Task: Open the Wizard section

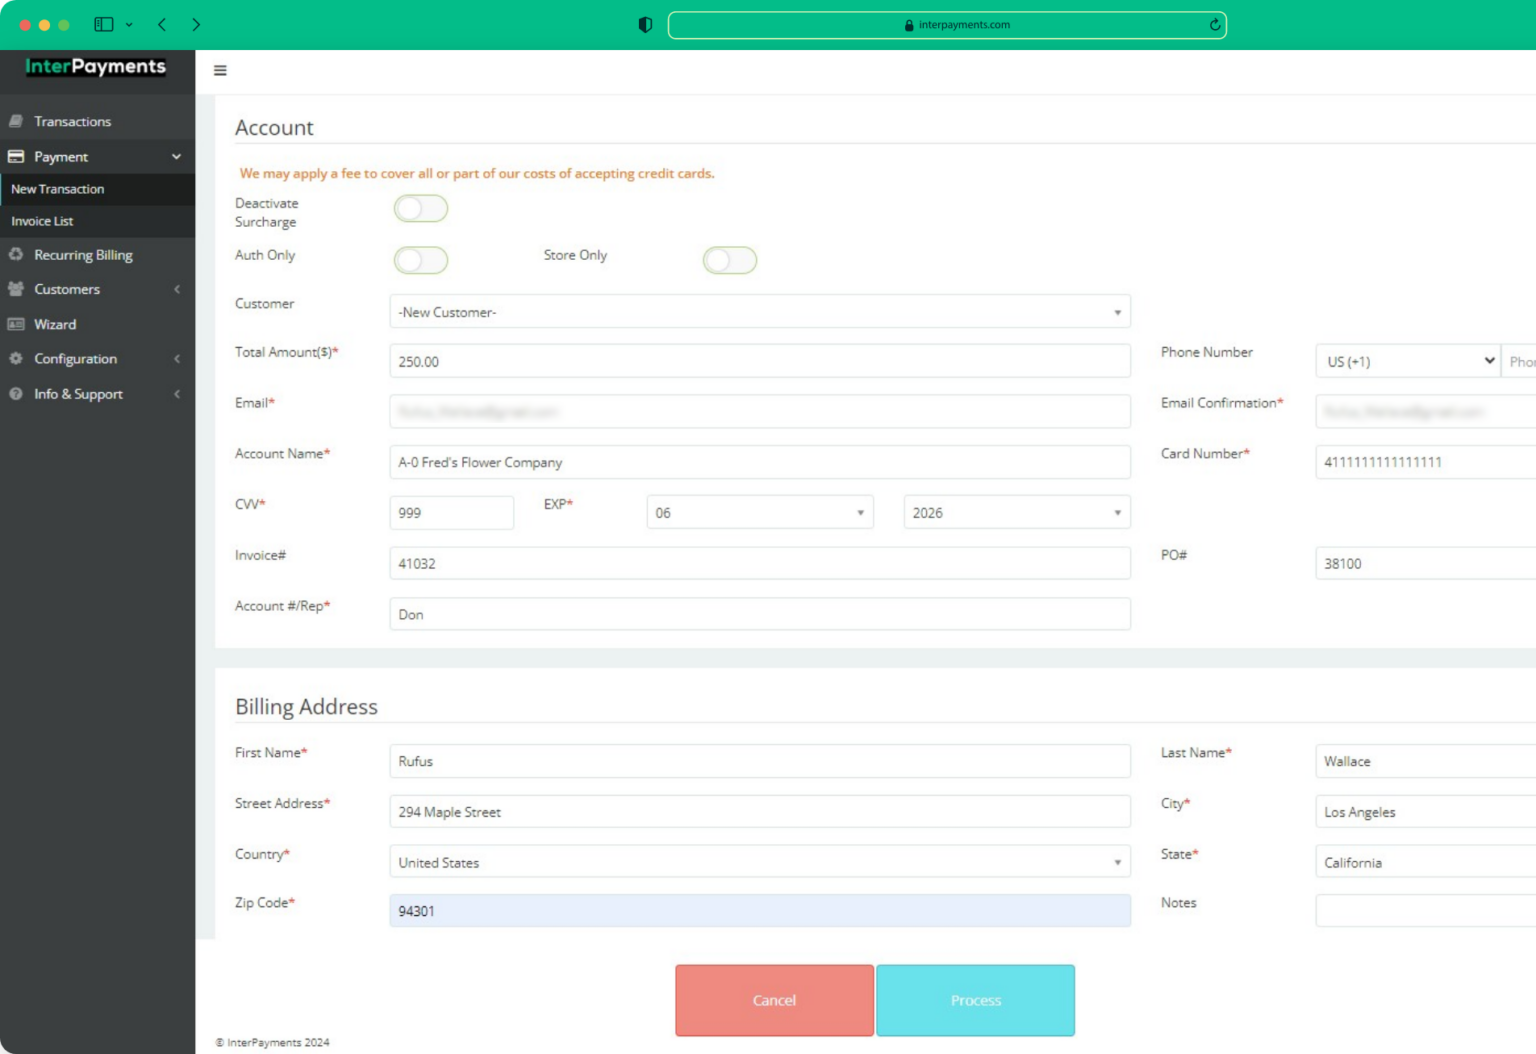Action: (x=54, y=324)
